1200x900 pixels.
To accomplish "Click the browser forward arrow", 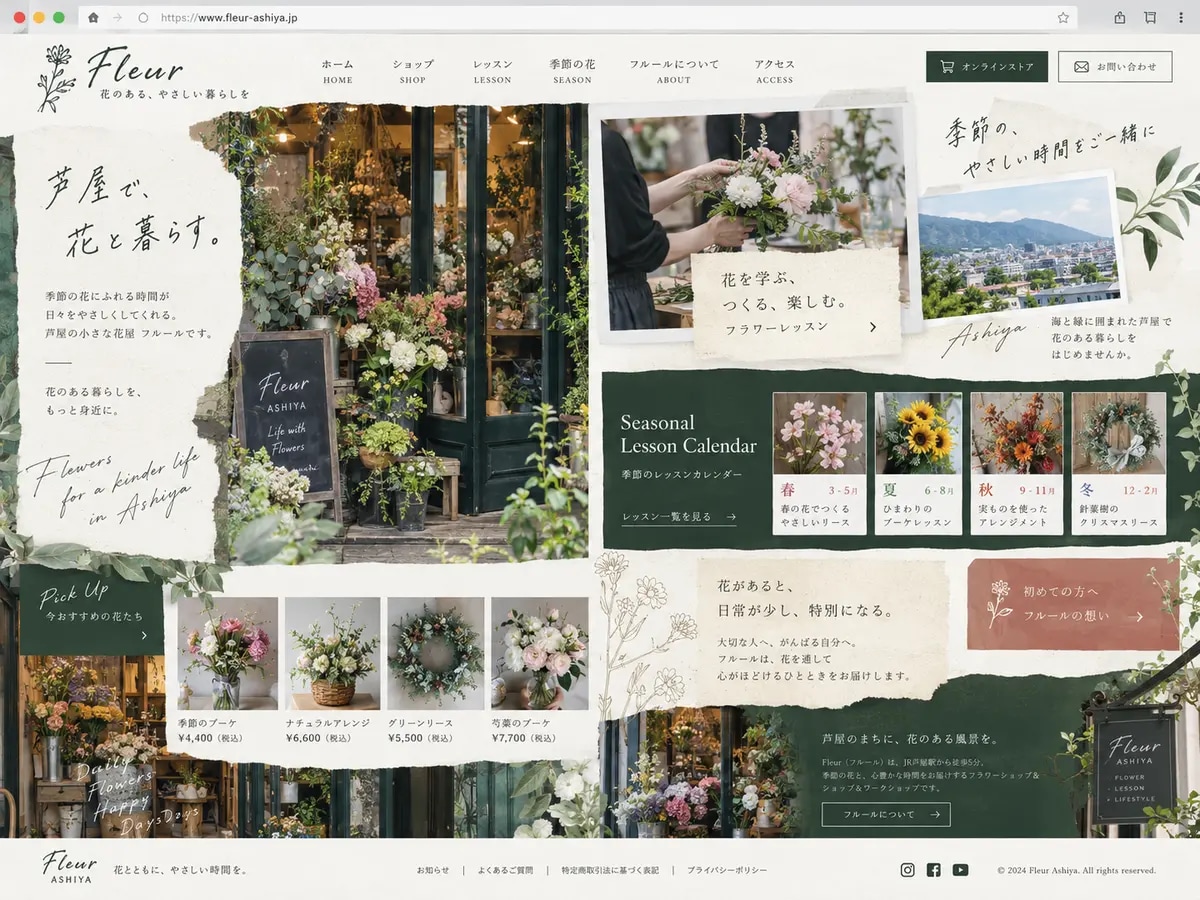I will pos(118,18).
